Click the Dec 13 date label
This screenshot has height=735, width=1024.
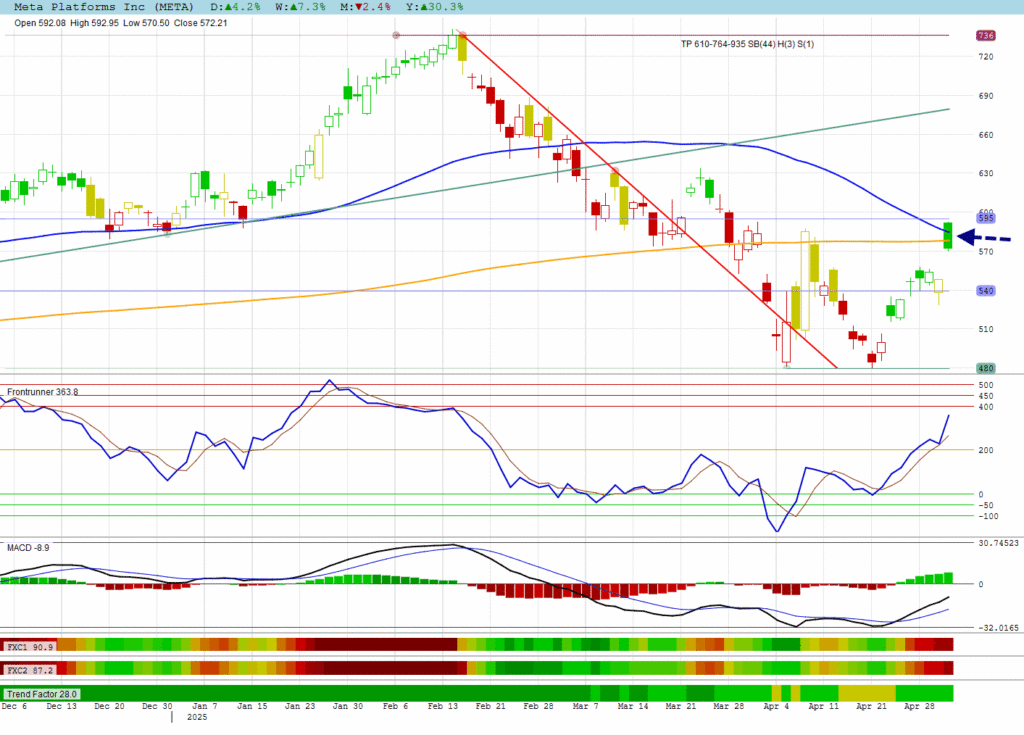click(x=61, y=706)
